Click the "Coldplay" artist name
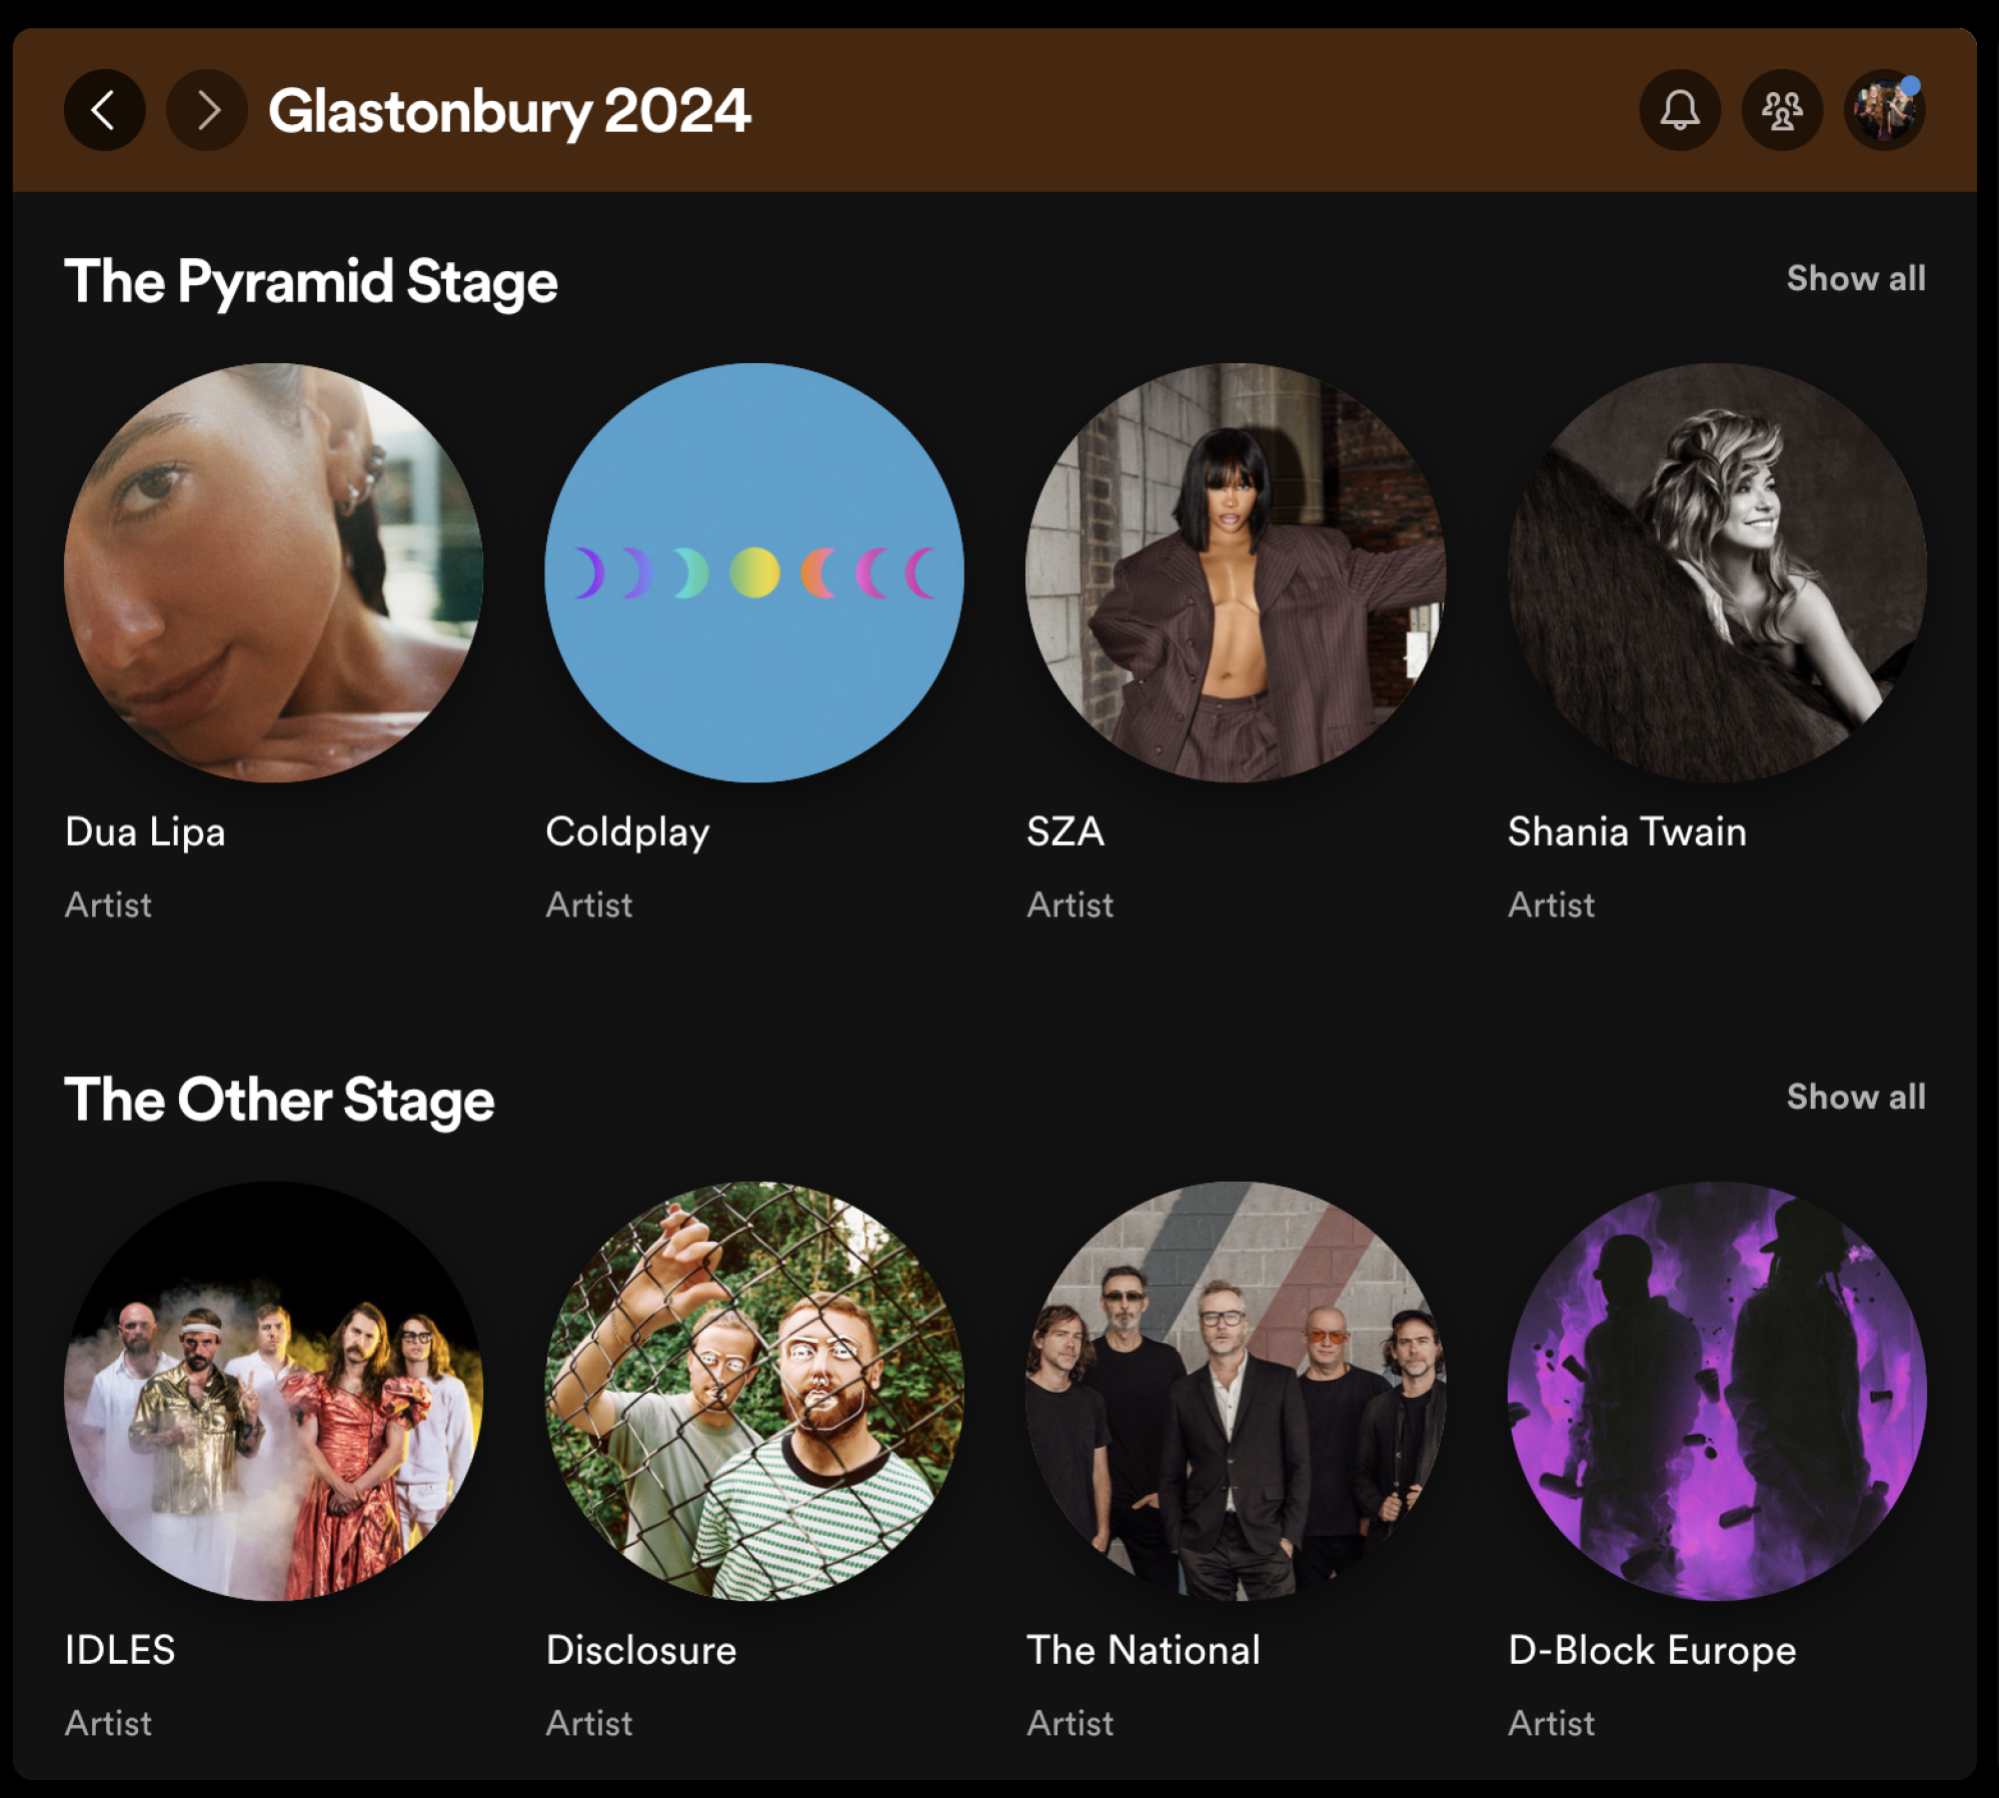Viewport: 1999px width, 1798px height. click(x=627, y=832)
